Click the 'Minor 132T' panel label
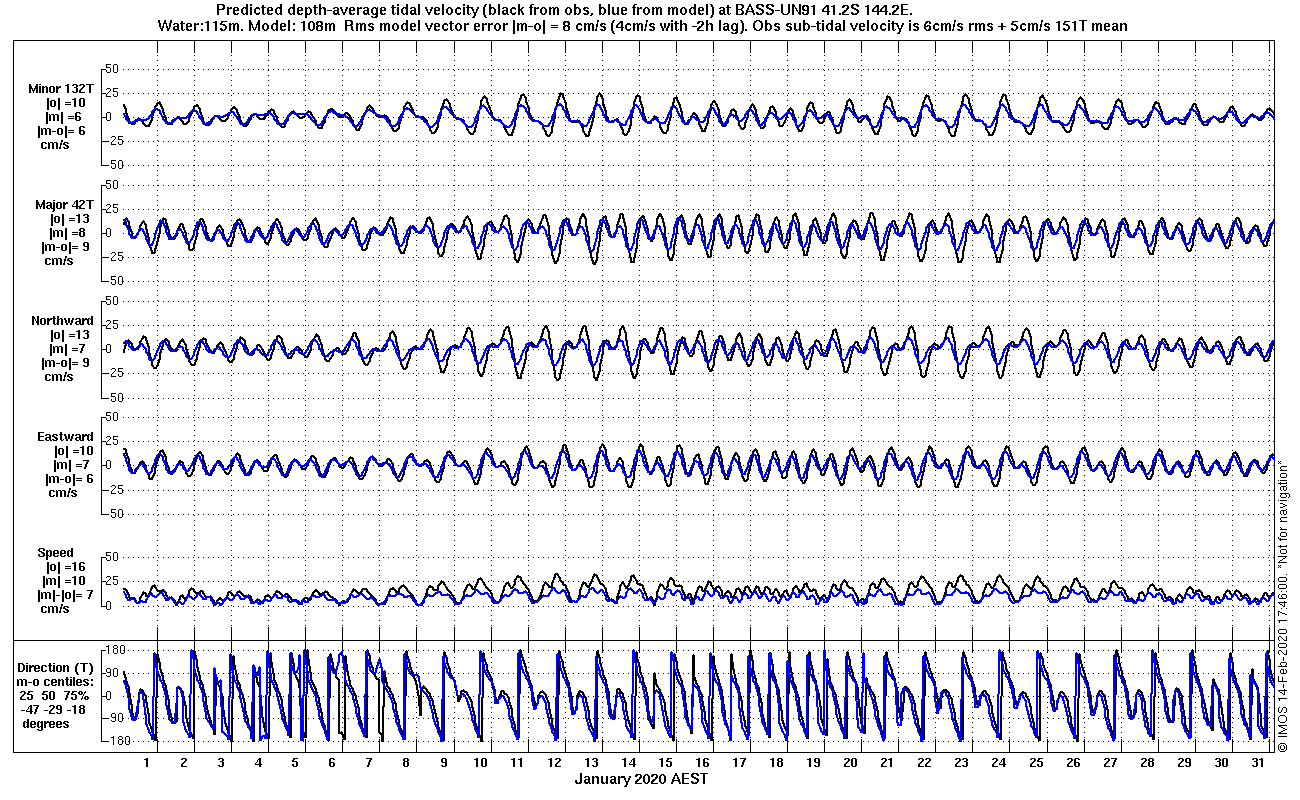The height and width of the screenshot is (800, 1300). click(61, 89)
